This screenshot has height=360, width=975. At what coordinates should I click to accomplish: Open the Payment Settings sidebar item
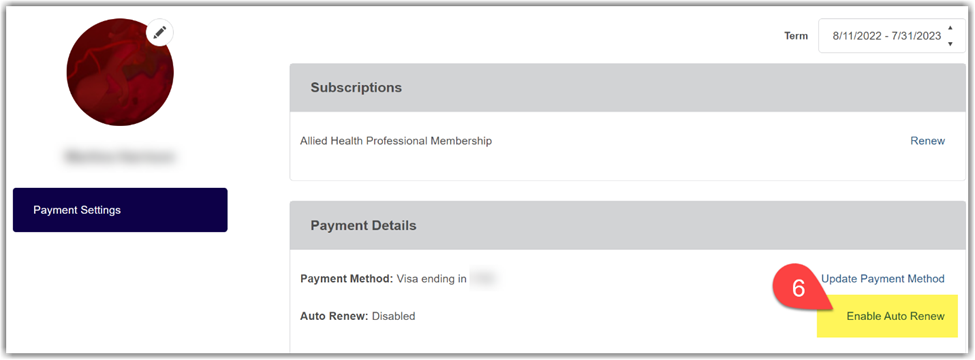120,210
